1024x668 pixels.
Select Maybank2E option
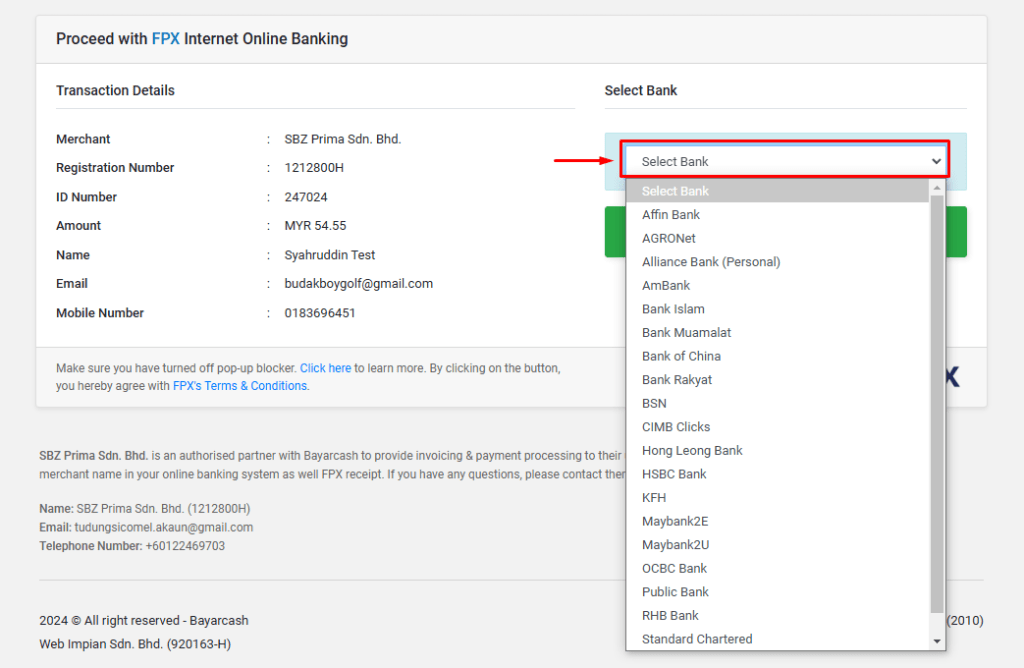(777, 521)
